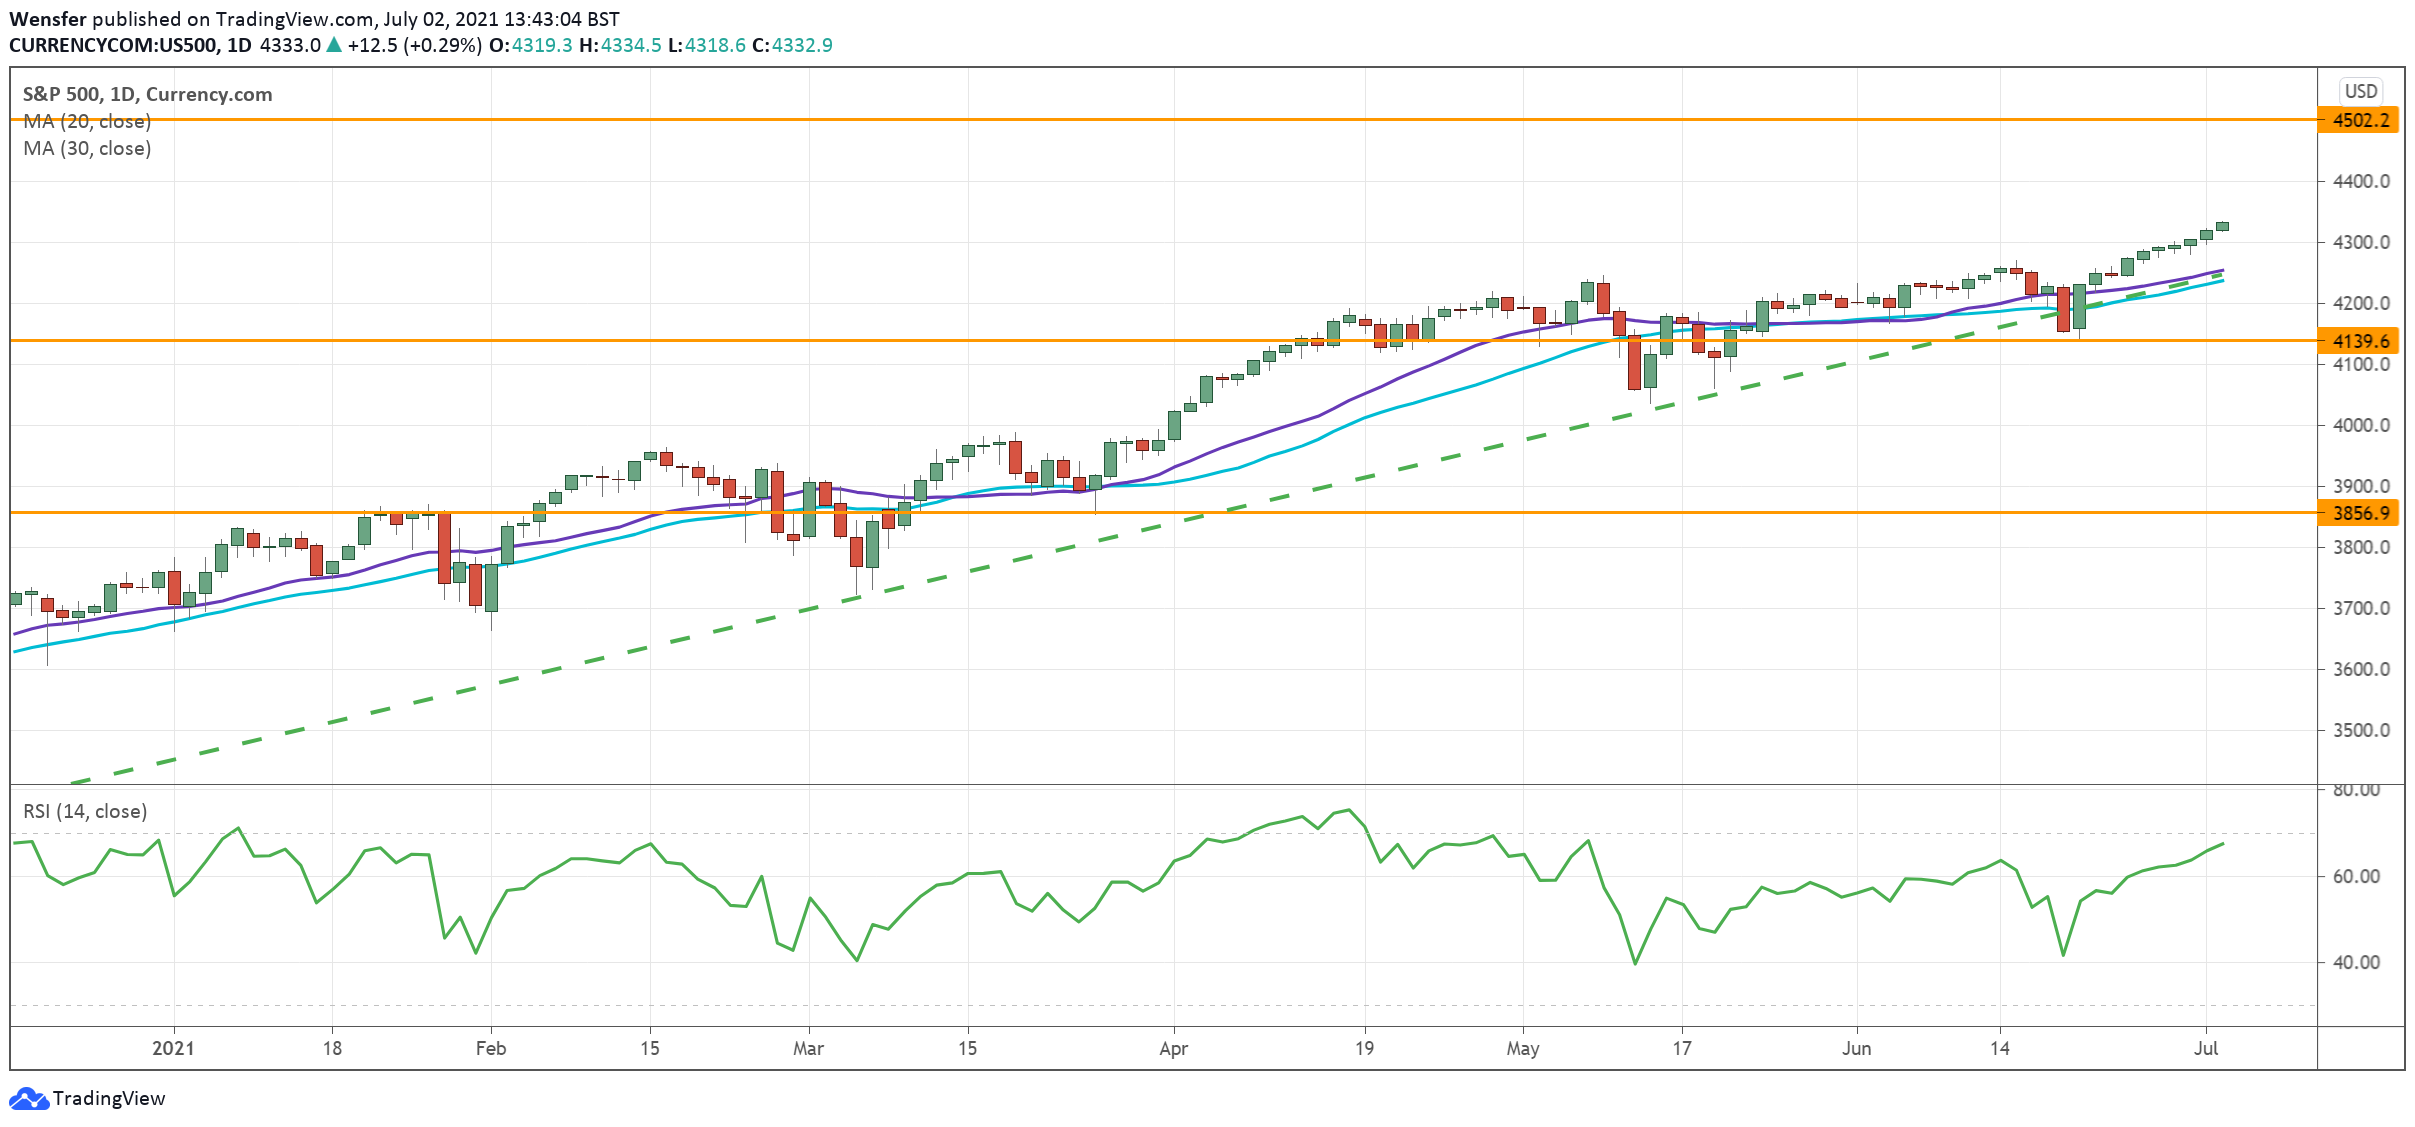Click the green up-arrow price change icon
This screenshot has height=1127, width=2415.
(334, 45)
